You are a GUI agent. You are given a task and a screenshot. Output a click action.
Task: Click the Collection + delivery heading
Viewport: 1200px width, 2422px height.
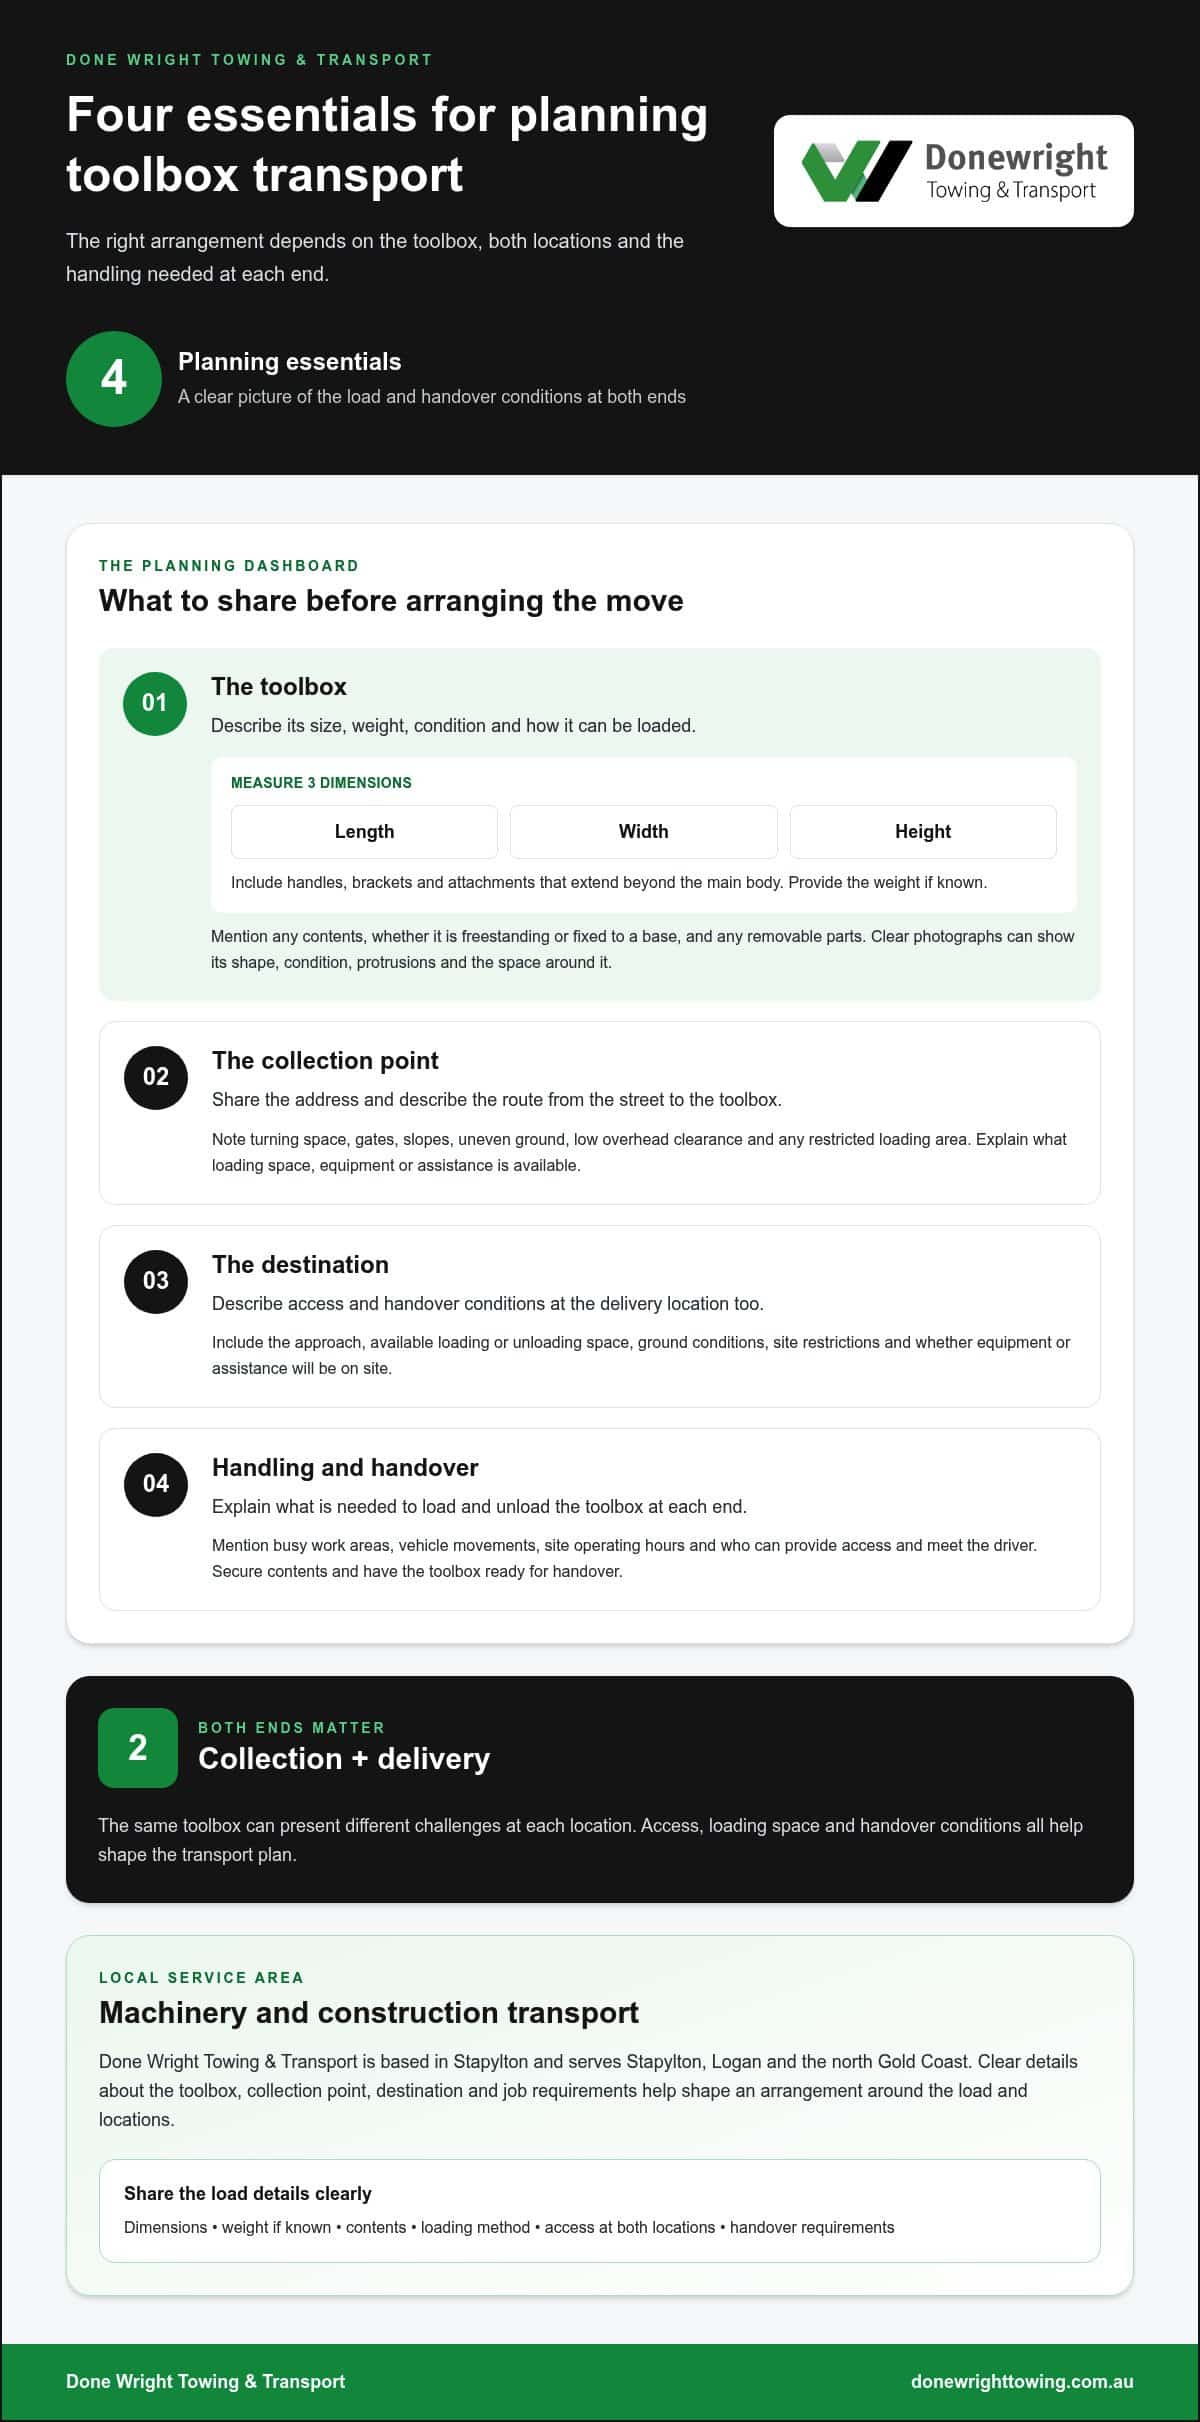tap(344, 1759)
